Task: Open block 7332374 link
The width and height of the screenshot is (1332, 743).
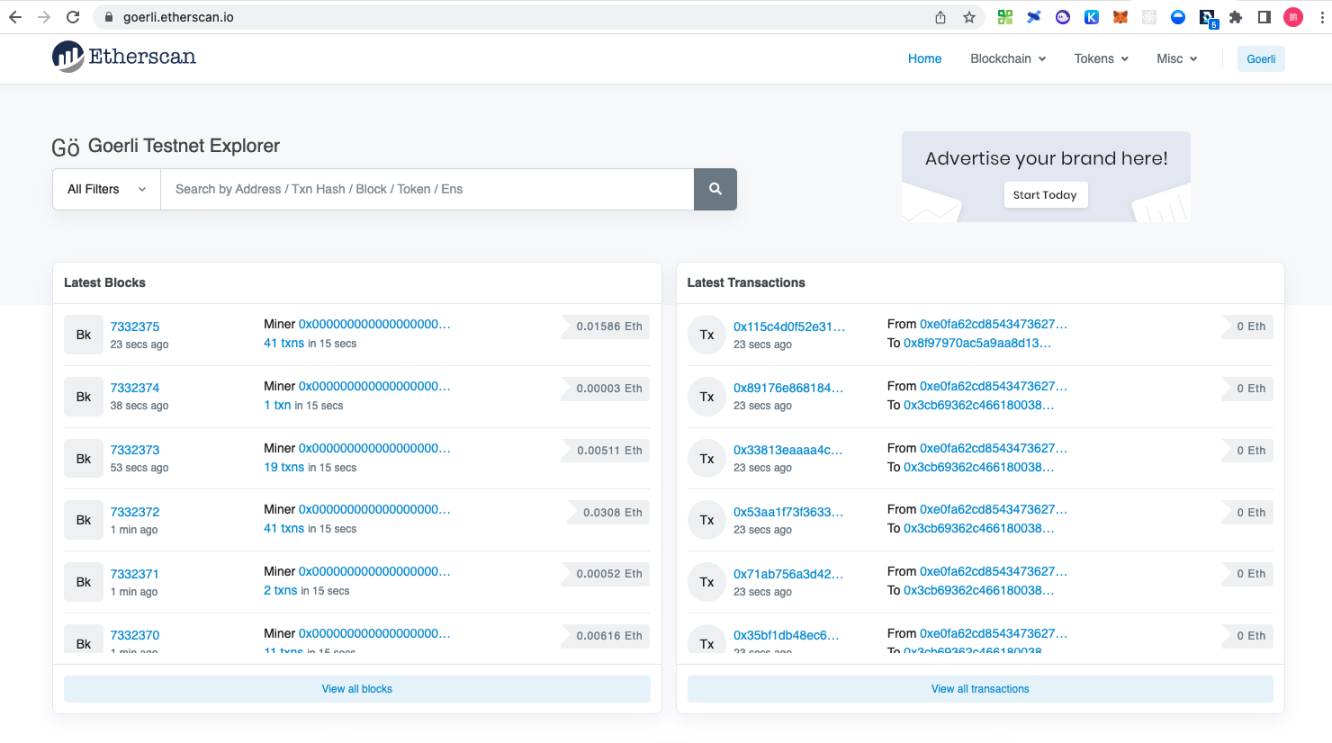Action: click(x=135, y=388)
